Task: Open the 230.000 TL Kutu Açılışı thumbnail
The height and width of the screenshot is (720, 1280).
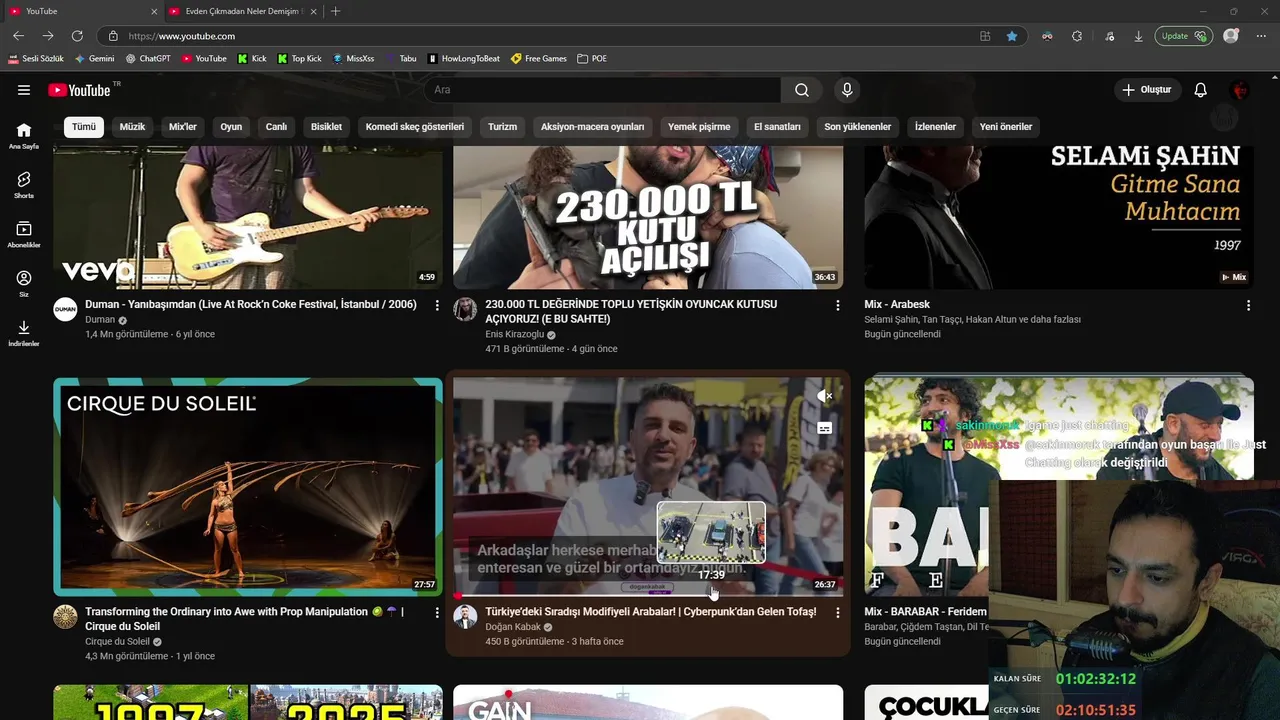Action: (648, 217)
